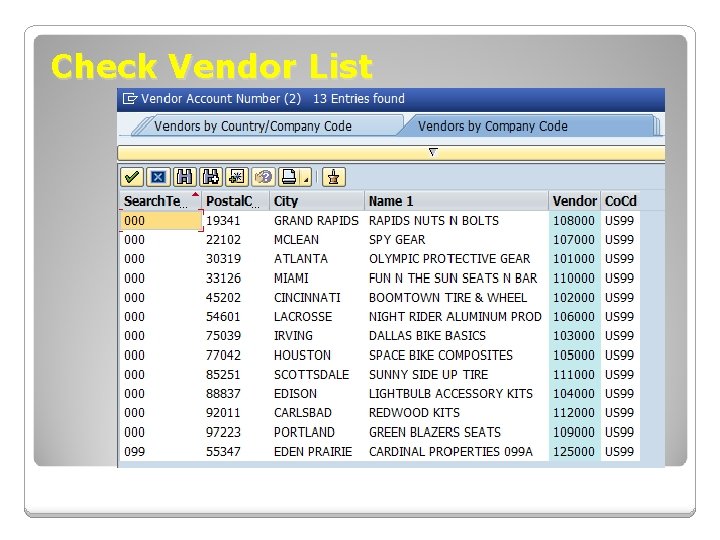720x540 pixels.
Task: Click the GRAND RAPIDS city cell
Action: point(316,221)
